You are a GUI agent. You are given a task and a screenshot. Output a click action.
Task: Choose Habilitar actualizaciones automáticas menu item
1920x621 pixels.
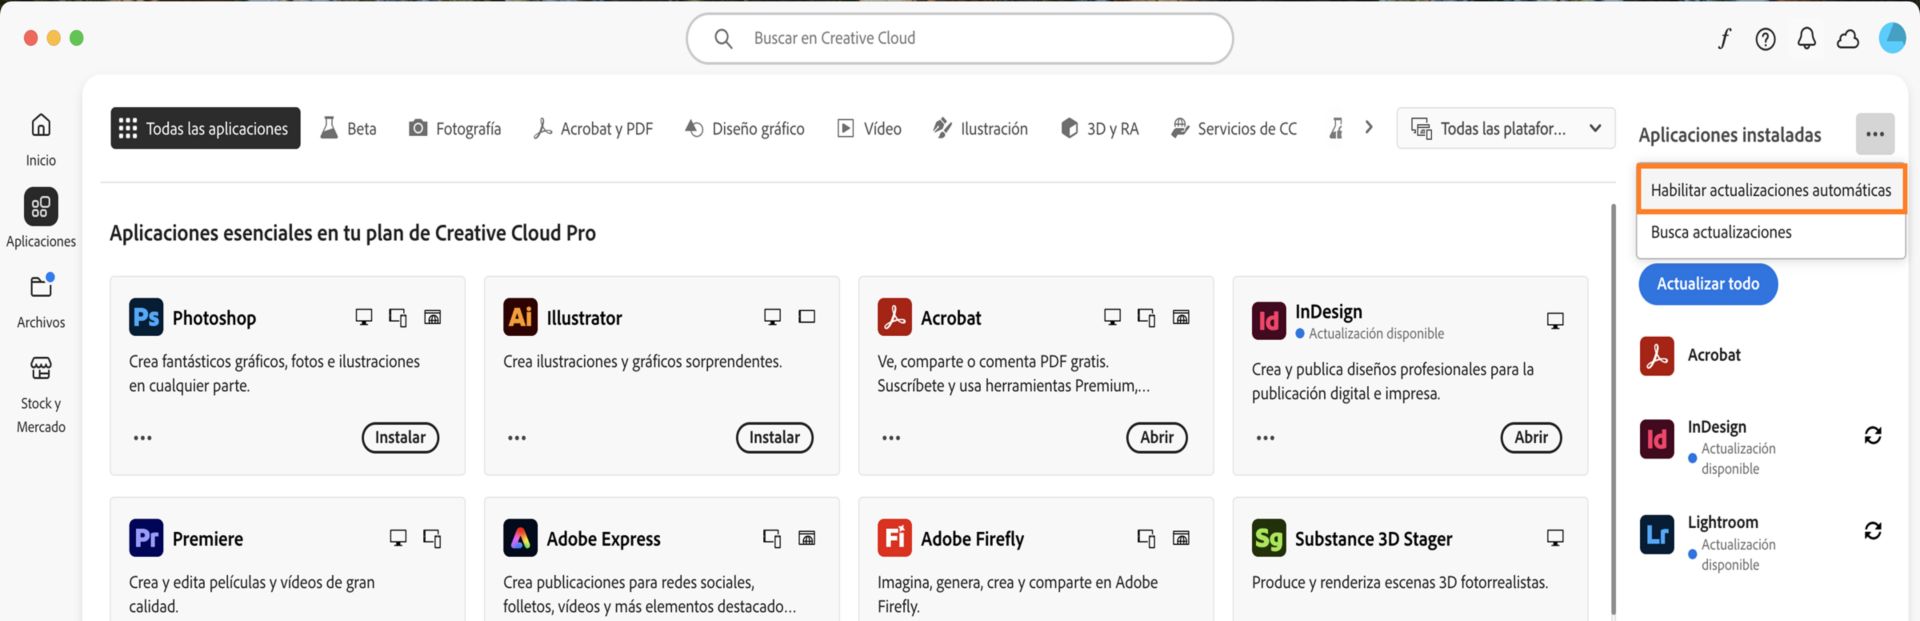[1771, 190]
